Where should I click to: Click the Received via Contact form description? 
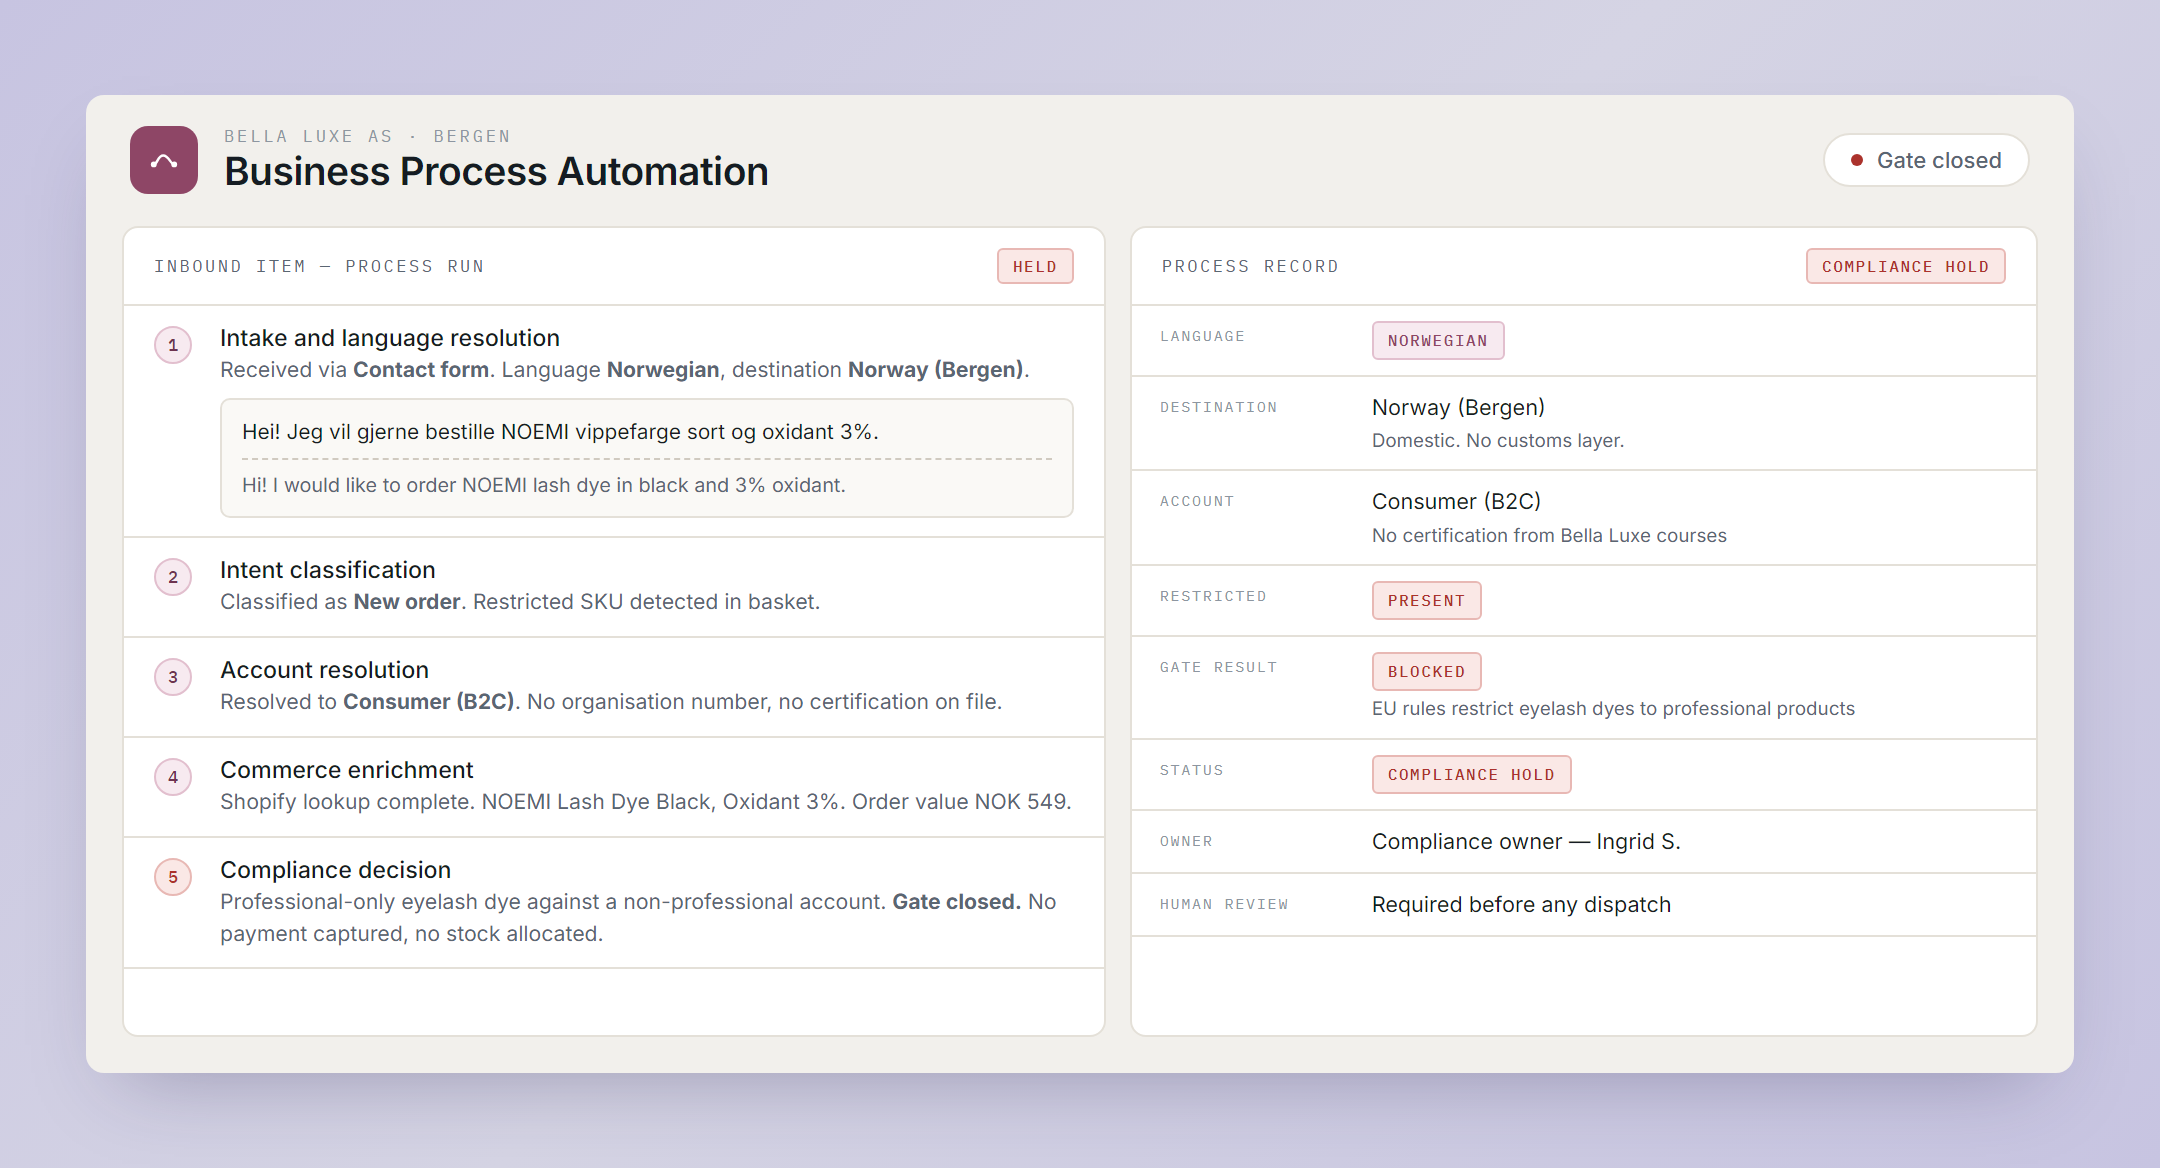(x=624, y=370)
